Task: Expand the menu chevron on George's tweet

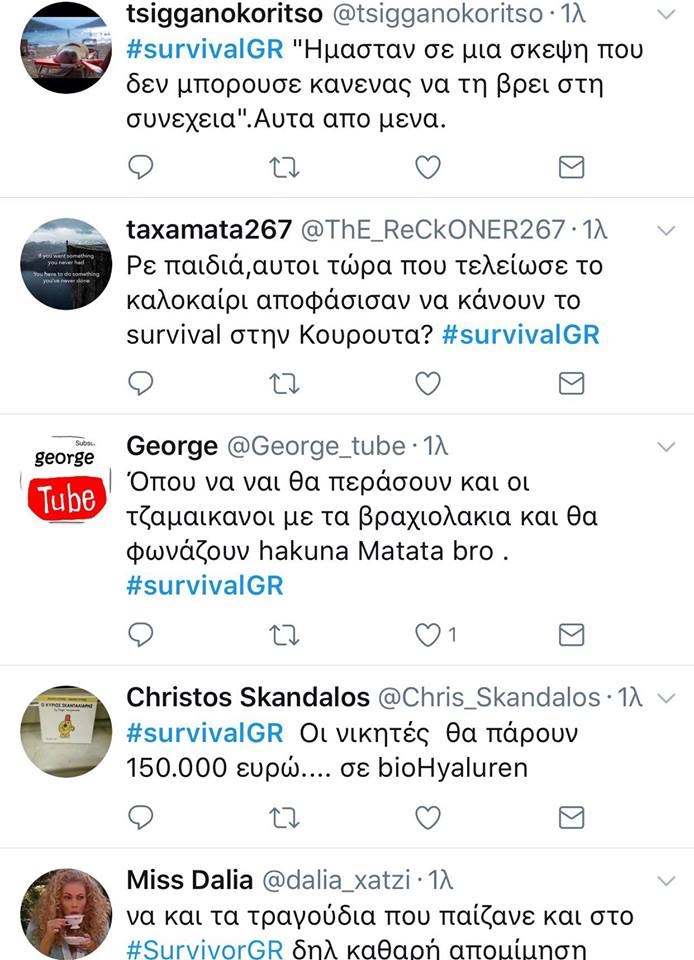Action: 666,447
